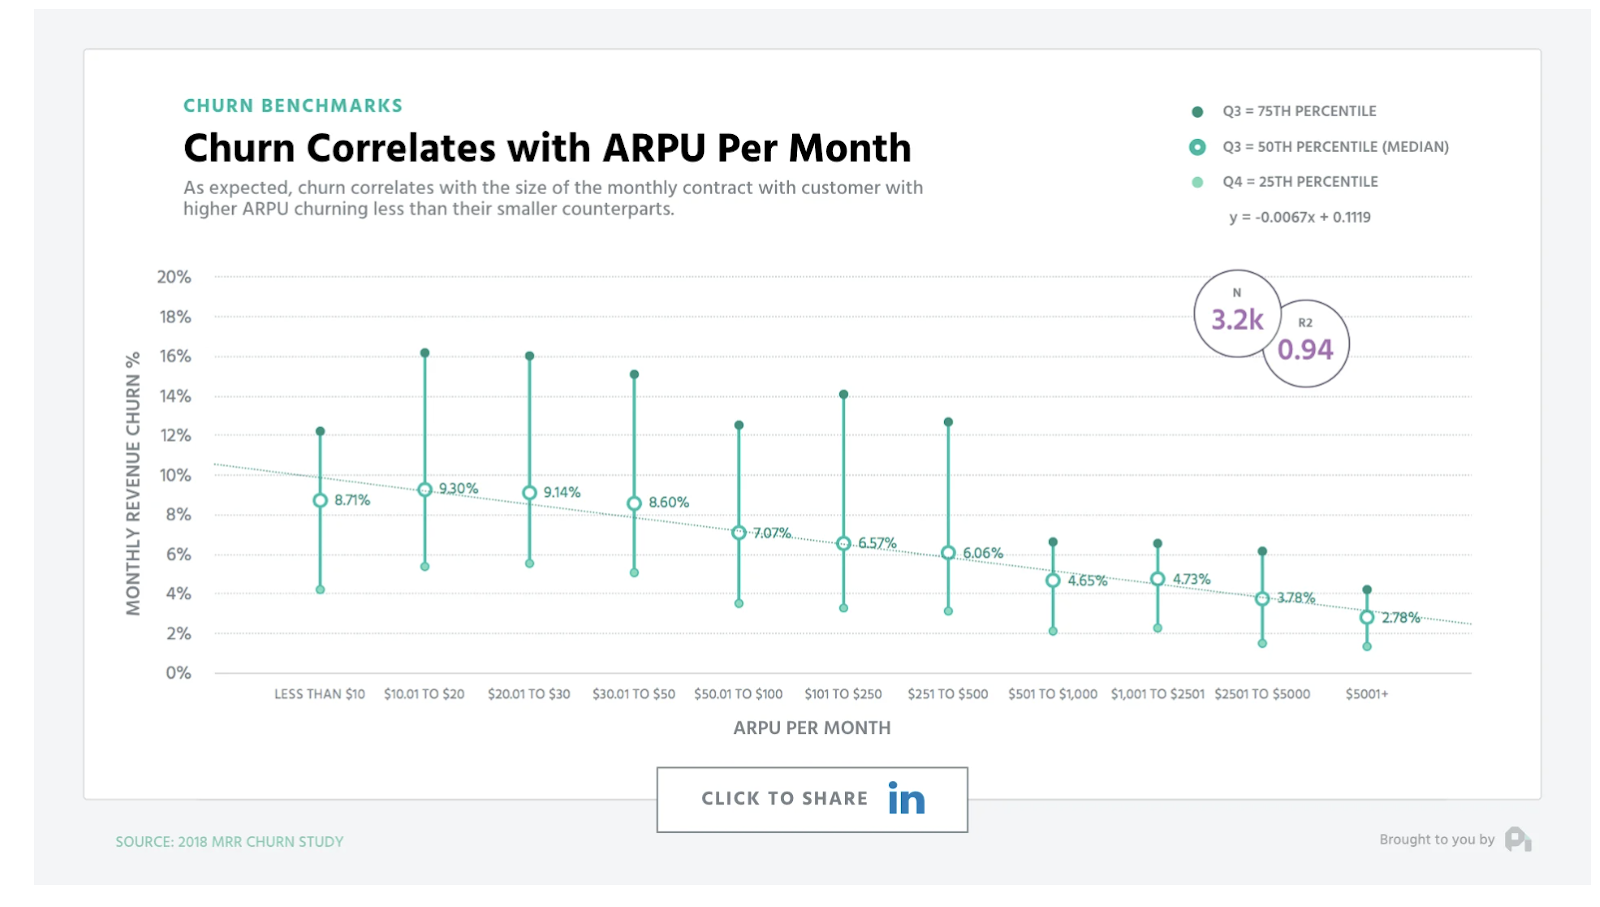This screenshot has width=1600, height=907.
Task: Select the 6.06% median marker
Action: 948,553
